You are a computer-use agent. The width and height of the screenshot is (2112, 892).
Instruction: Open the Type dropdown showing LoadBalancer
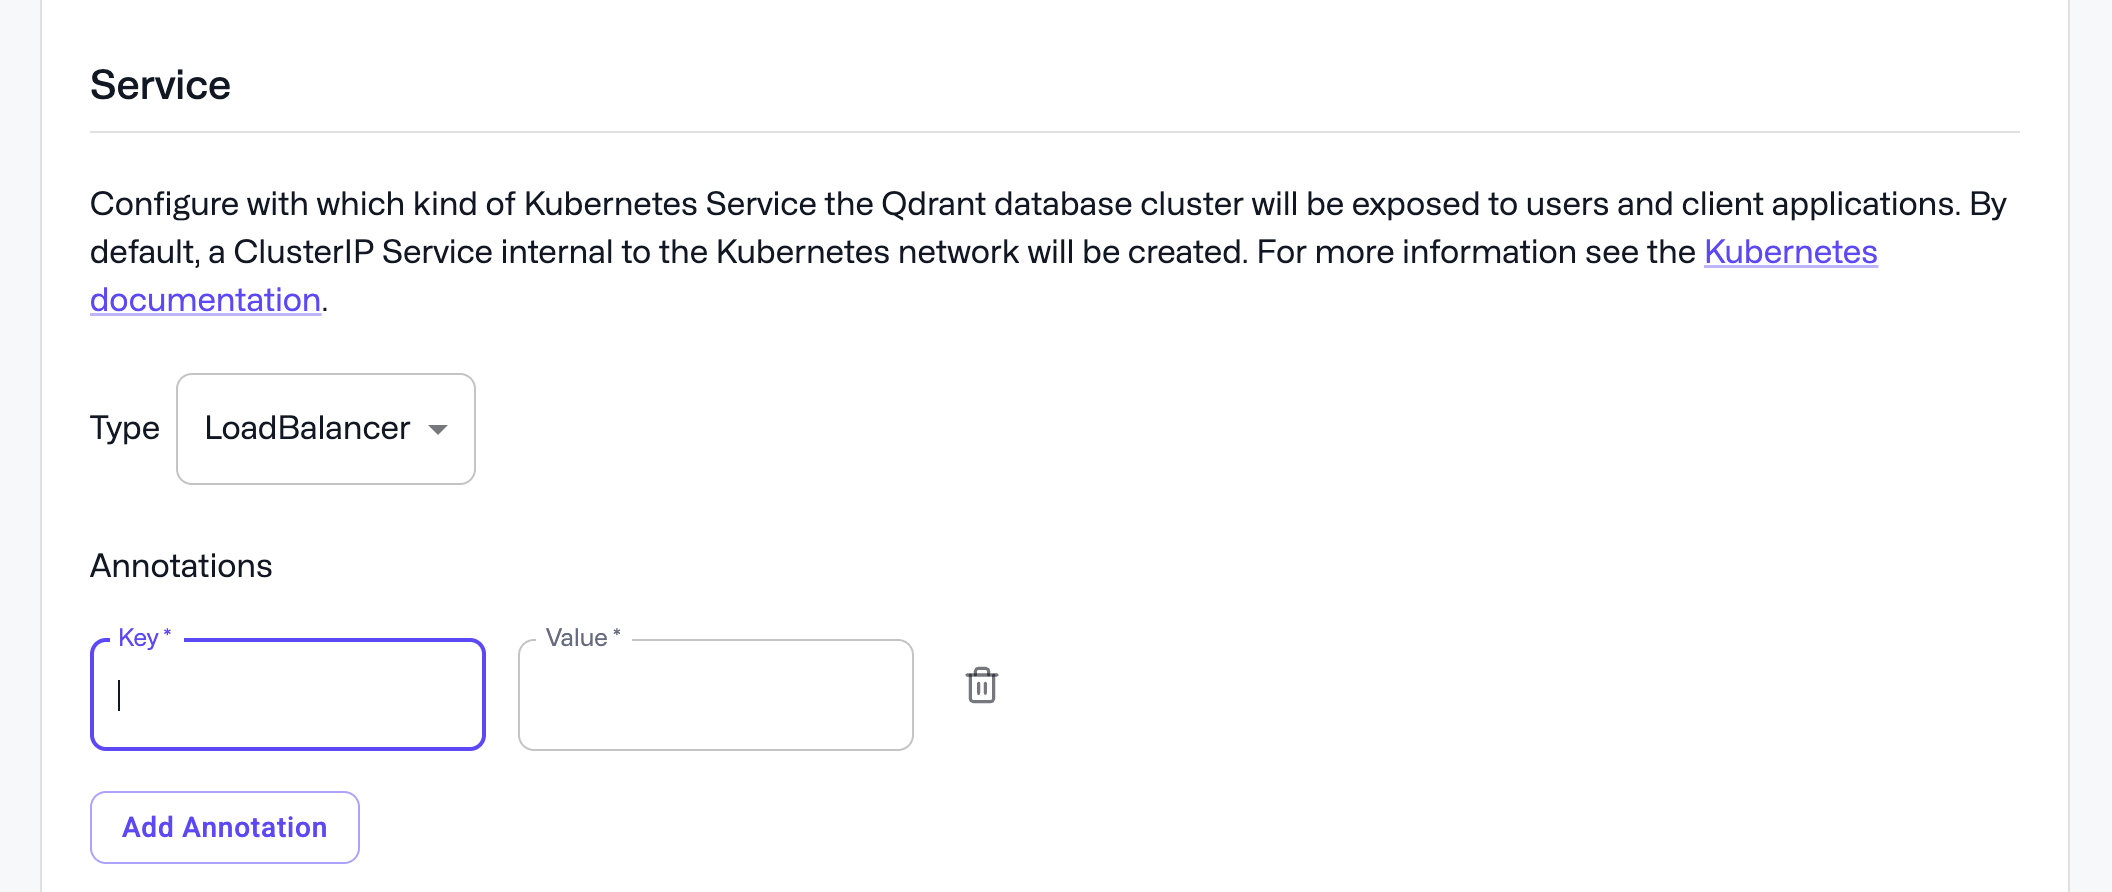pyautogui.click(x=325, y=428)
